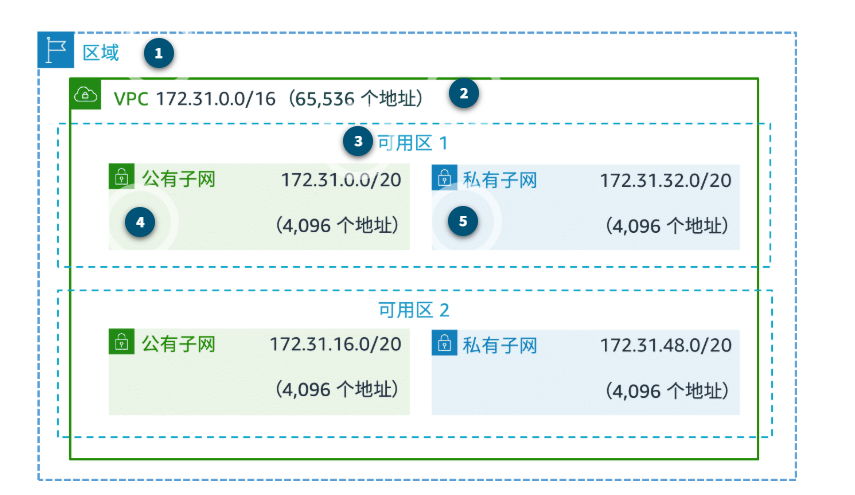Select callout marker number 1
Image resolution: width=855 pixels, height=495 pixels.
[159, 53]
